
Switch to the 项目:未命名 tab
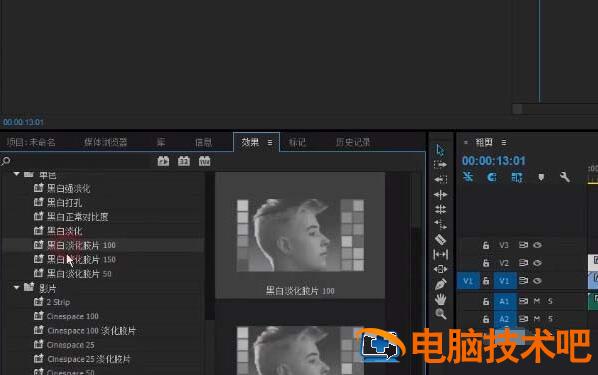coord(31,142)
